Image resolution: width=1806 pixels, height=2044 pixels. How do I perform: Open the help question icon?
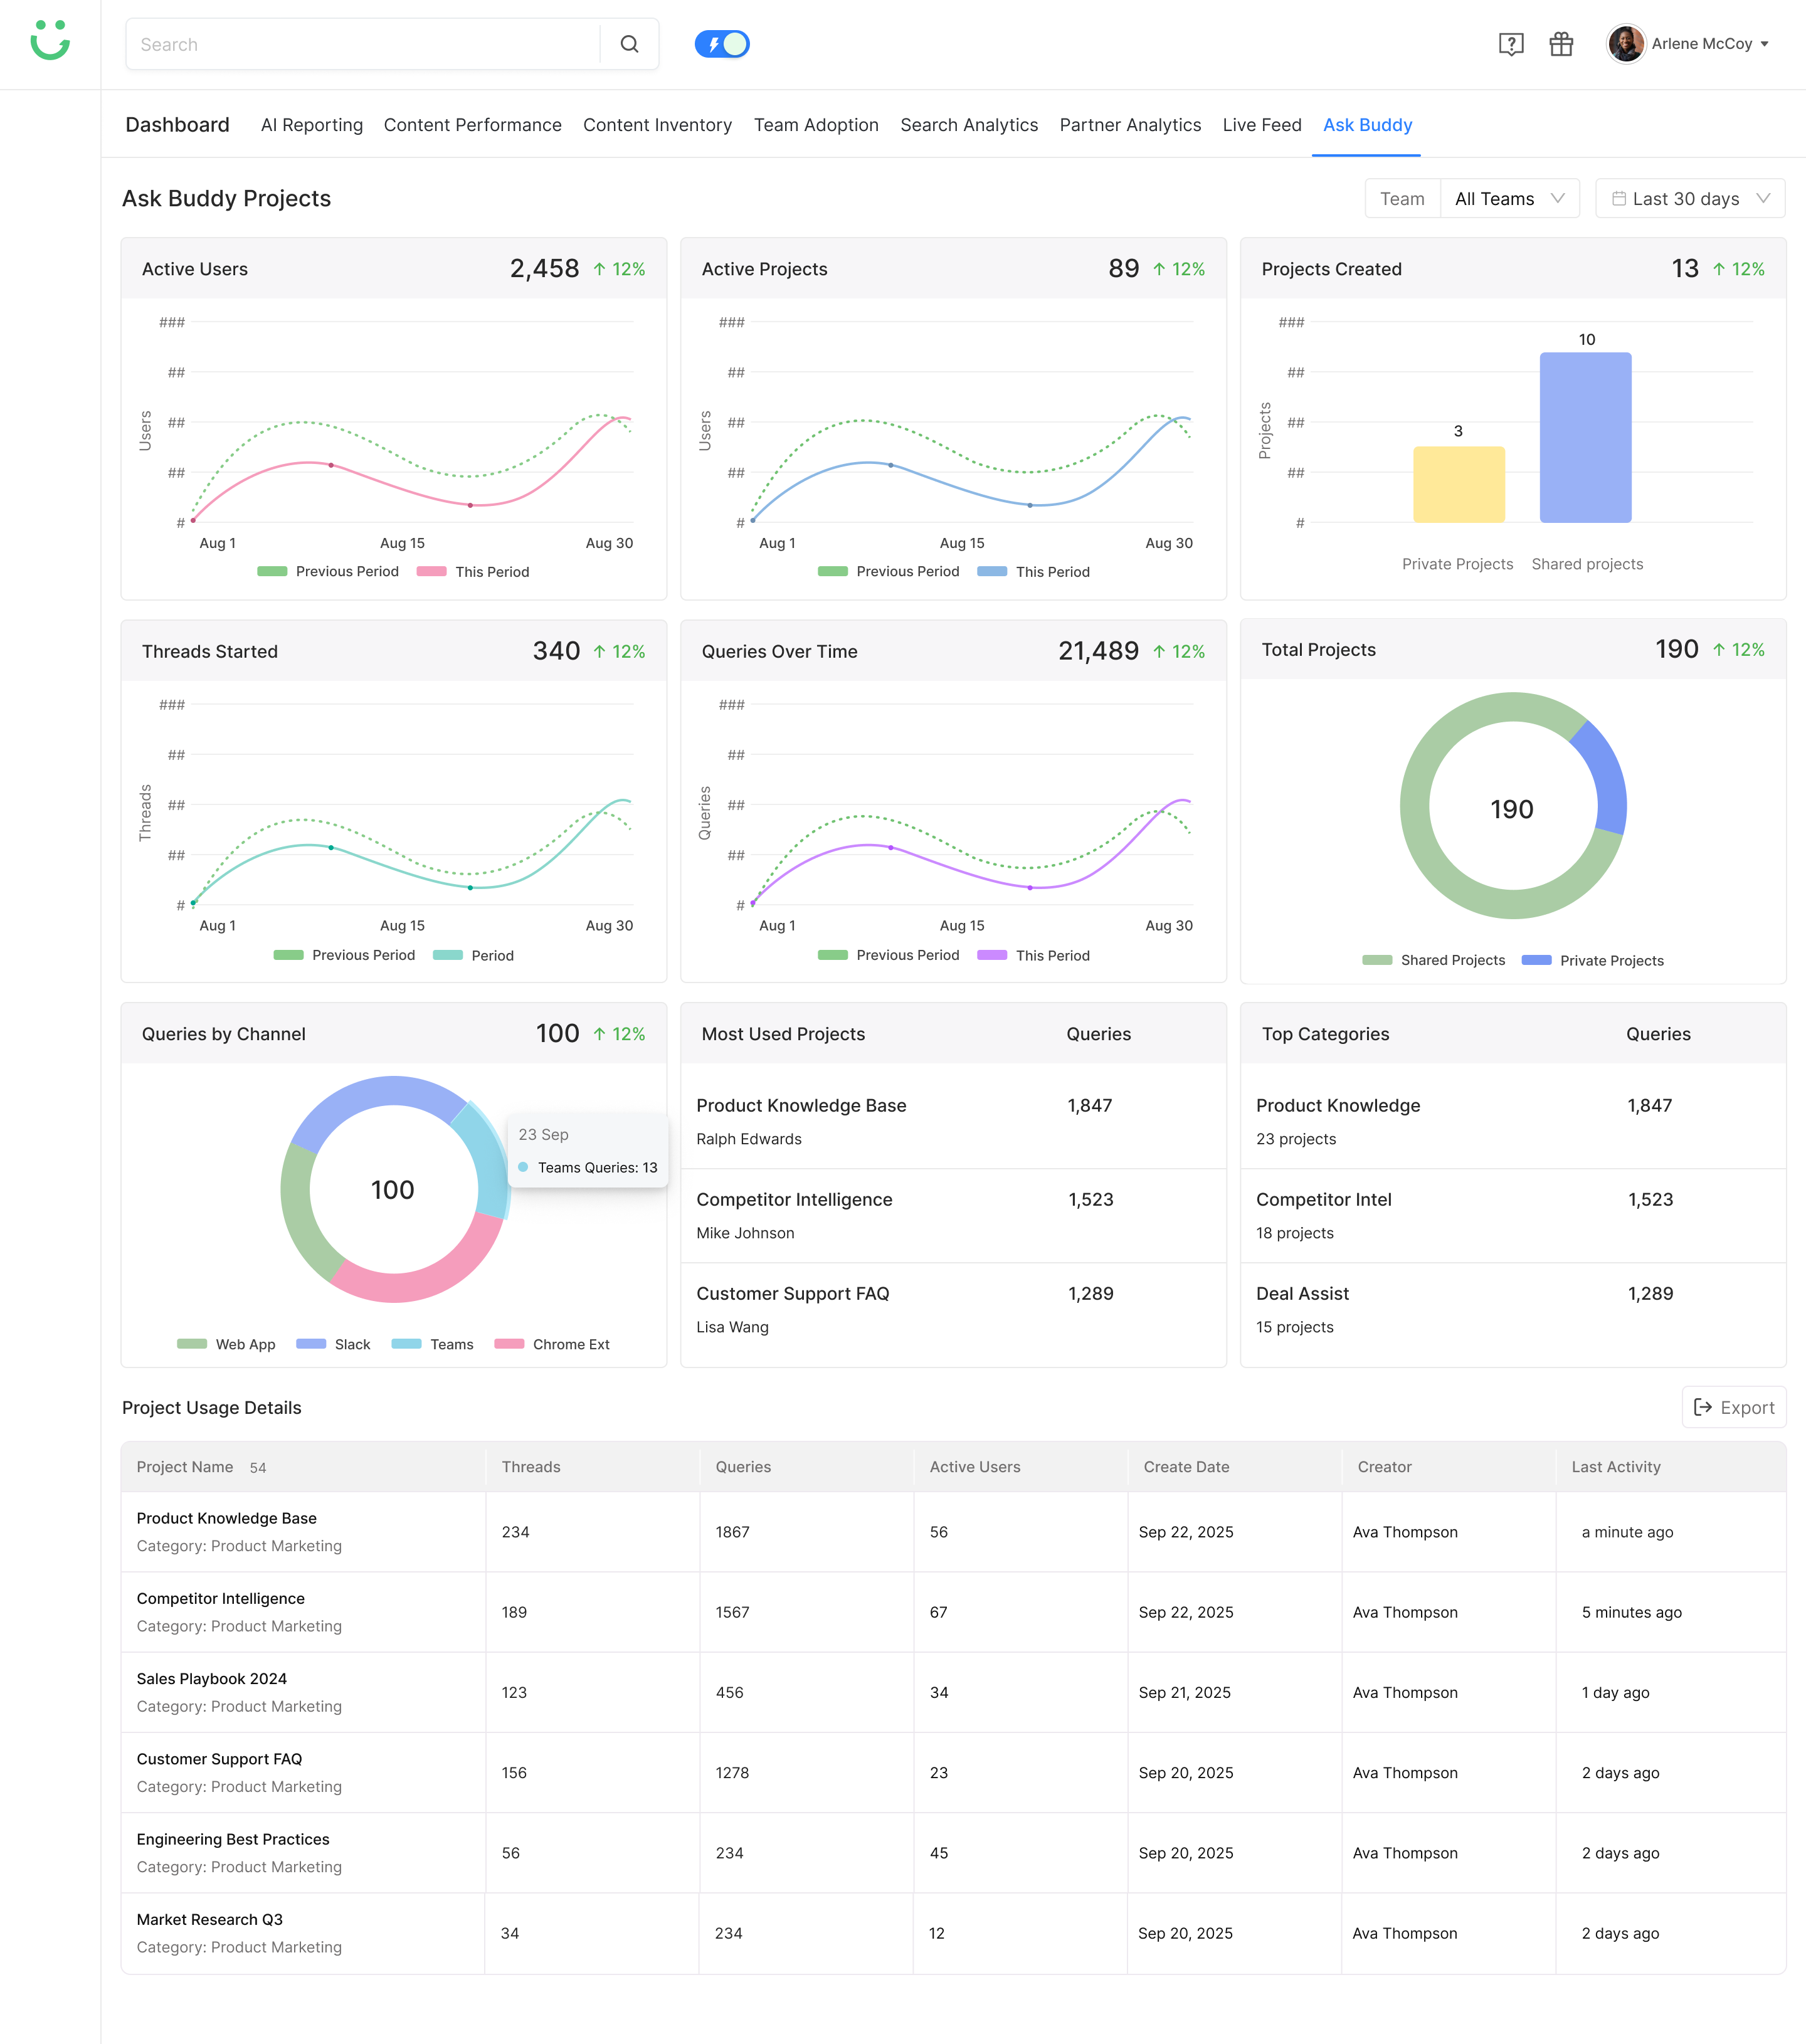(1511, 44)
